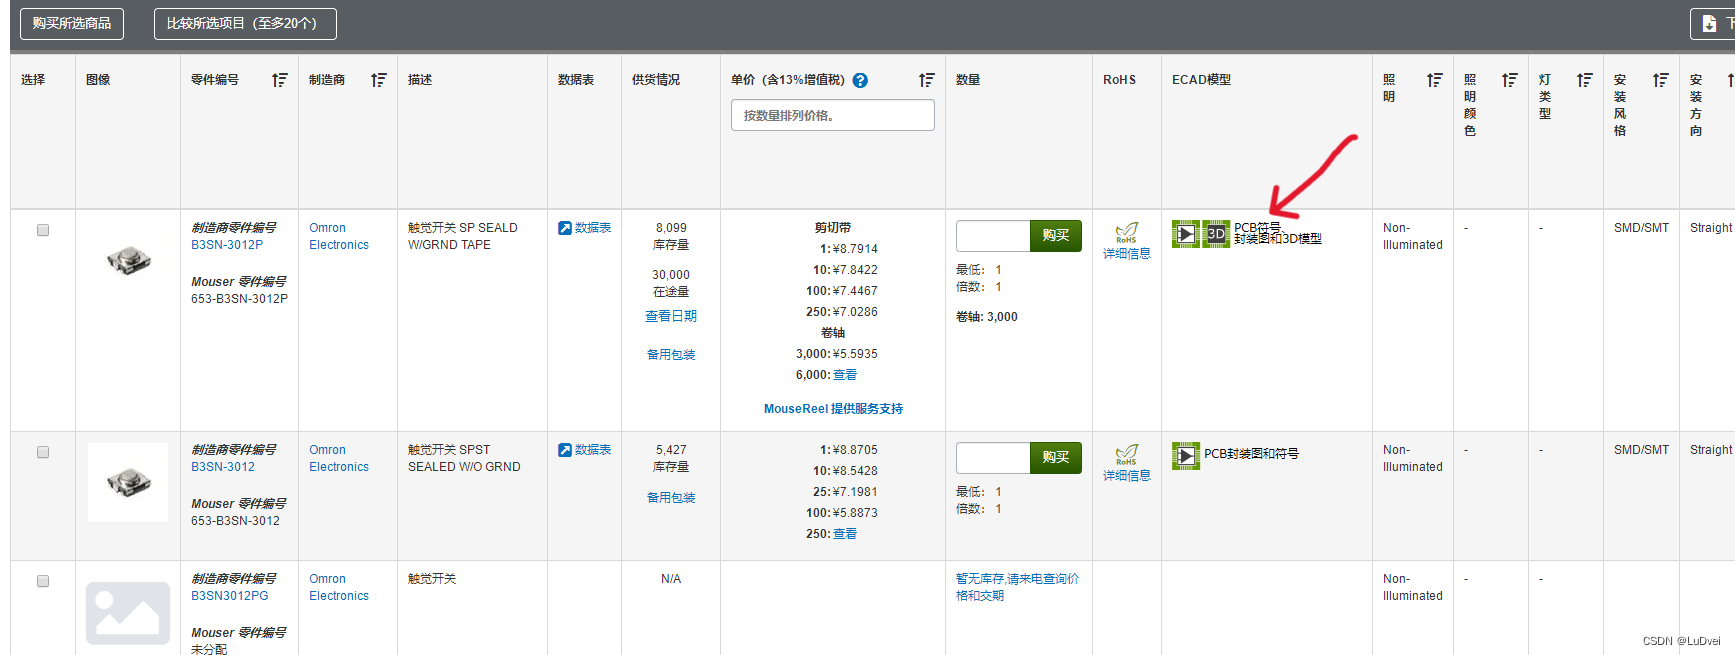Click 详细信息 RoHS link for B3SN-3012P
This screenshot has width=1735, height=655.
pyautogui.click(x=1127, y=254)
